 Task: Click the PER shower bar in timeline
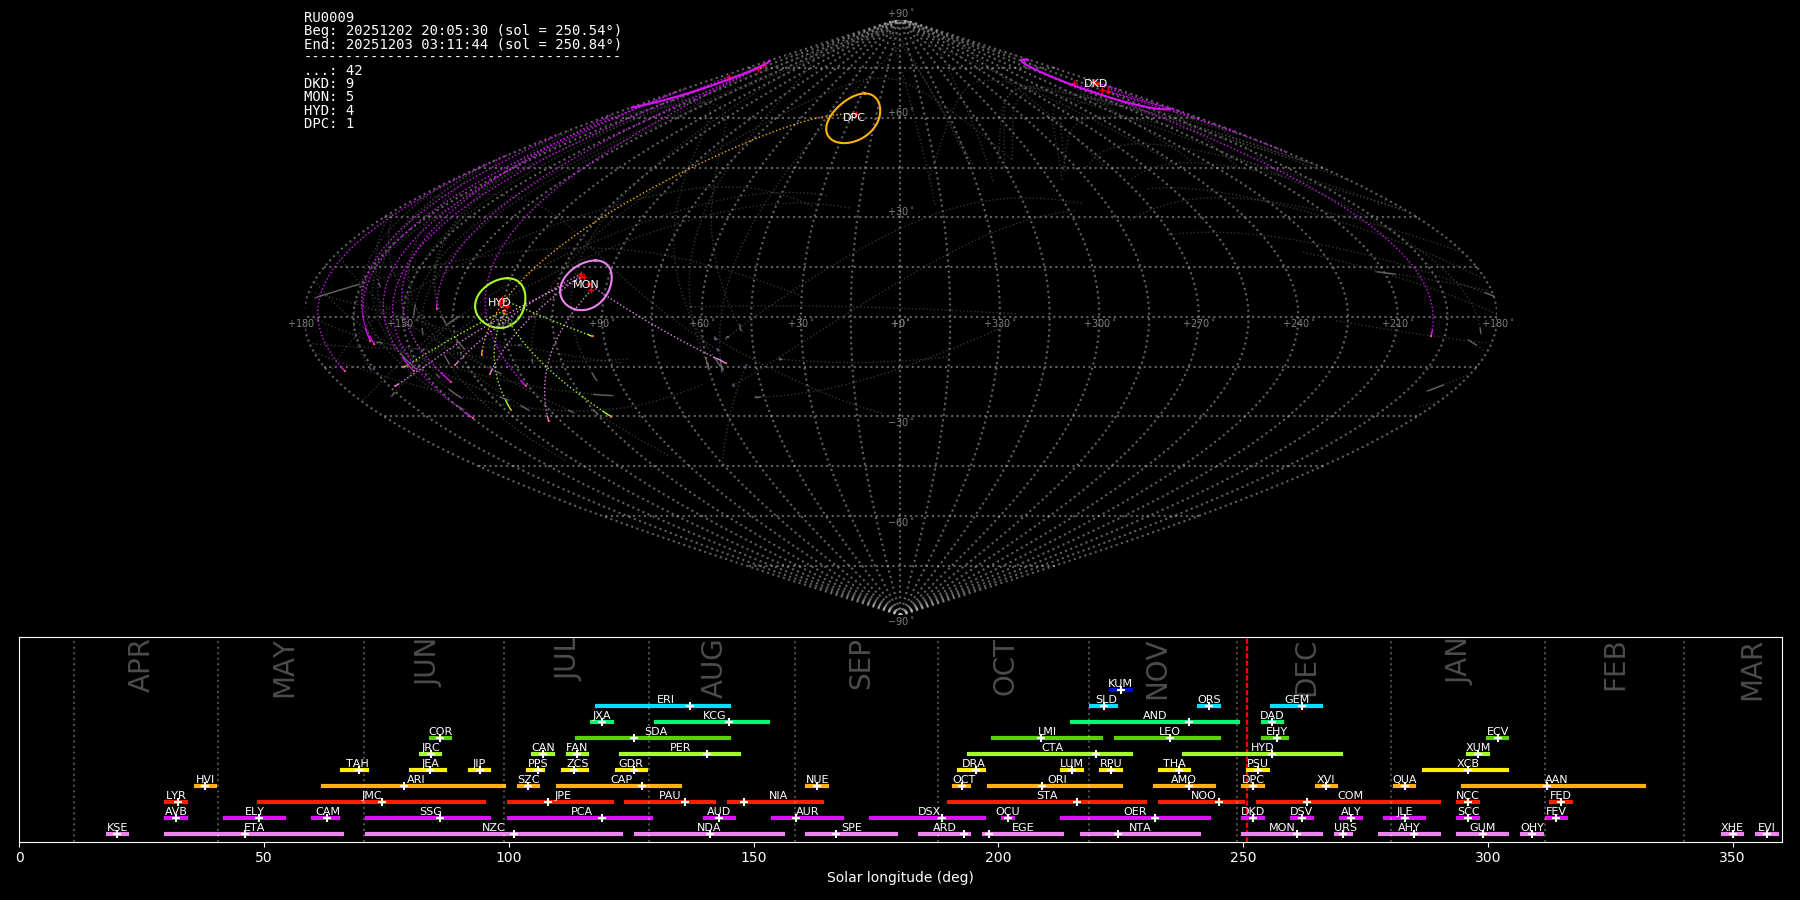pos(679,754)
